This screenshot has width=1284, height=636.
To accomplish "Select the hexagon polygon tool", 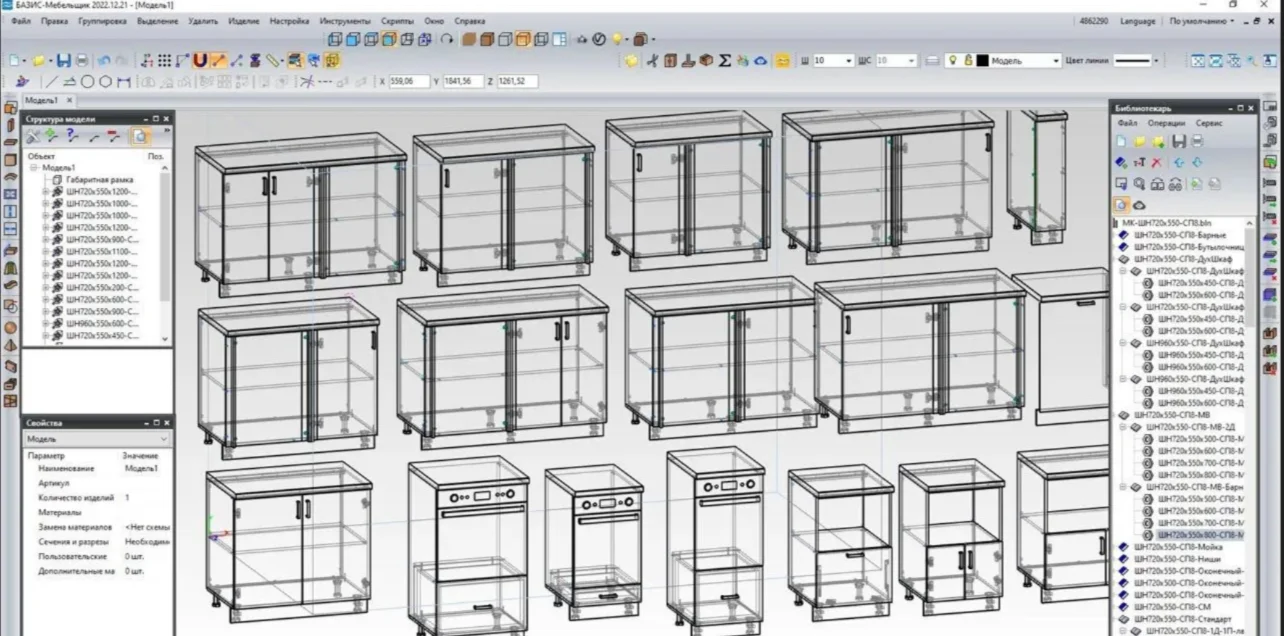I will tap(106, 82).
